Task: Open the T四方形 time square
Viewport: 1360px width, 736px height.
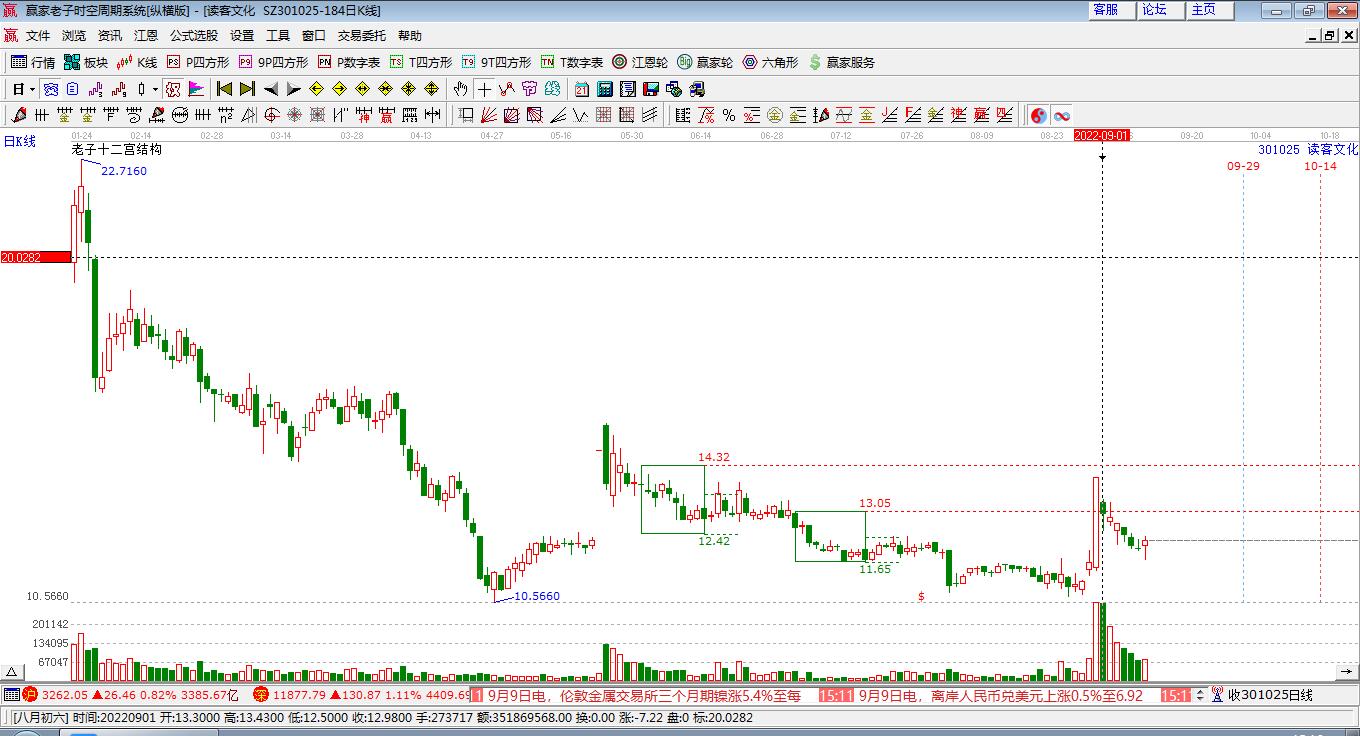Action: tap(421, 62)
